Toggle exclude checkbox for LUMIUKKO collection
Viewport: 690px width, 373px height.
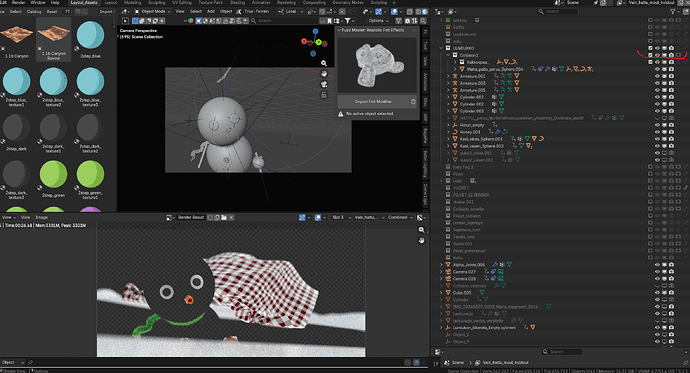[x=650, y=48]
